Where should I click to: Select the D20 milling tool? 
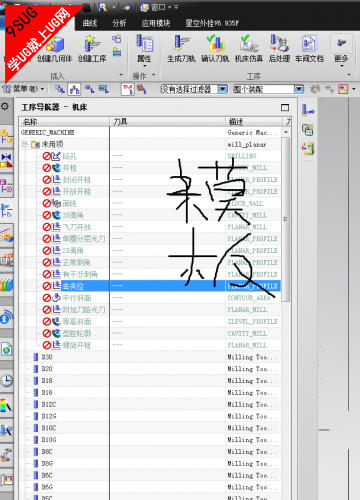47,369
